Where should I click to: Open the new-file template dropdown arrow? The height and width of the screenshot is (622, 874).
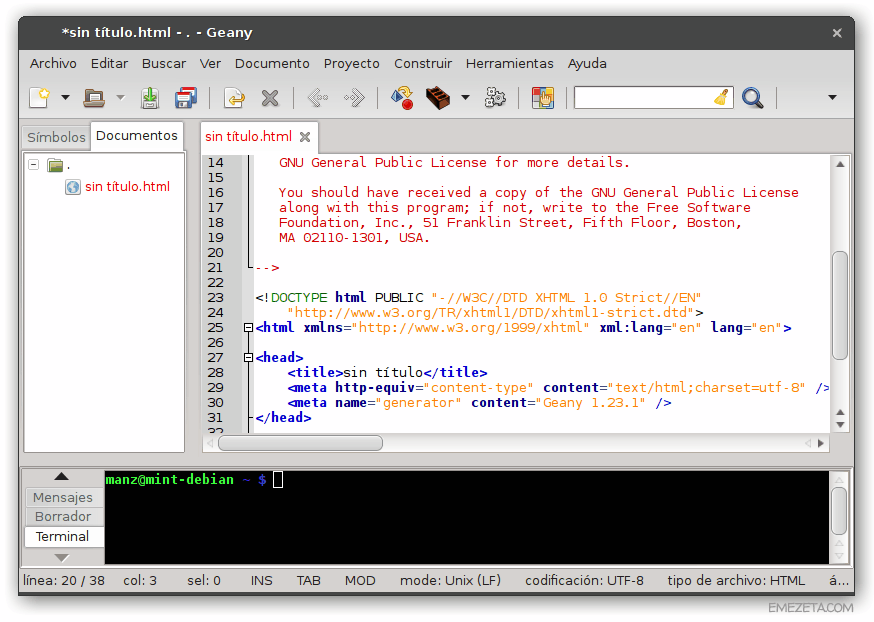click(x=65, y=98)
